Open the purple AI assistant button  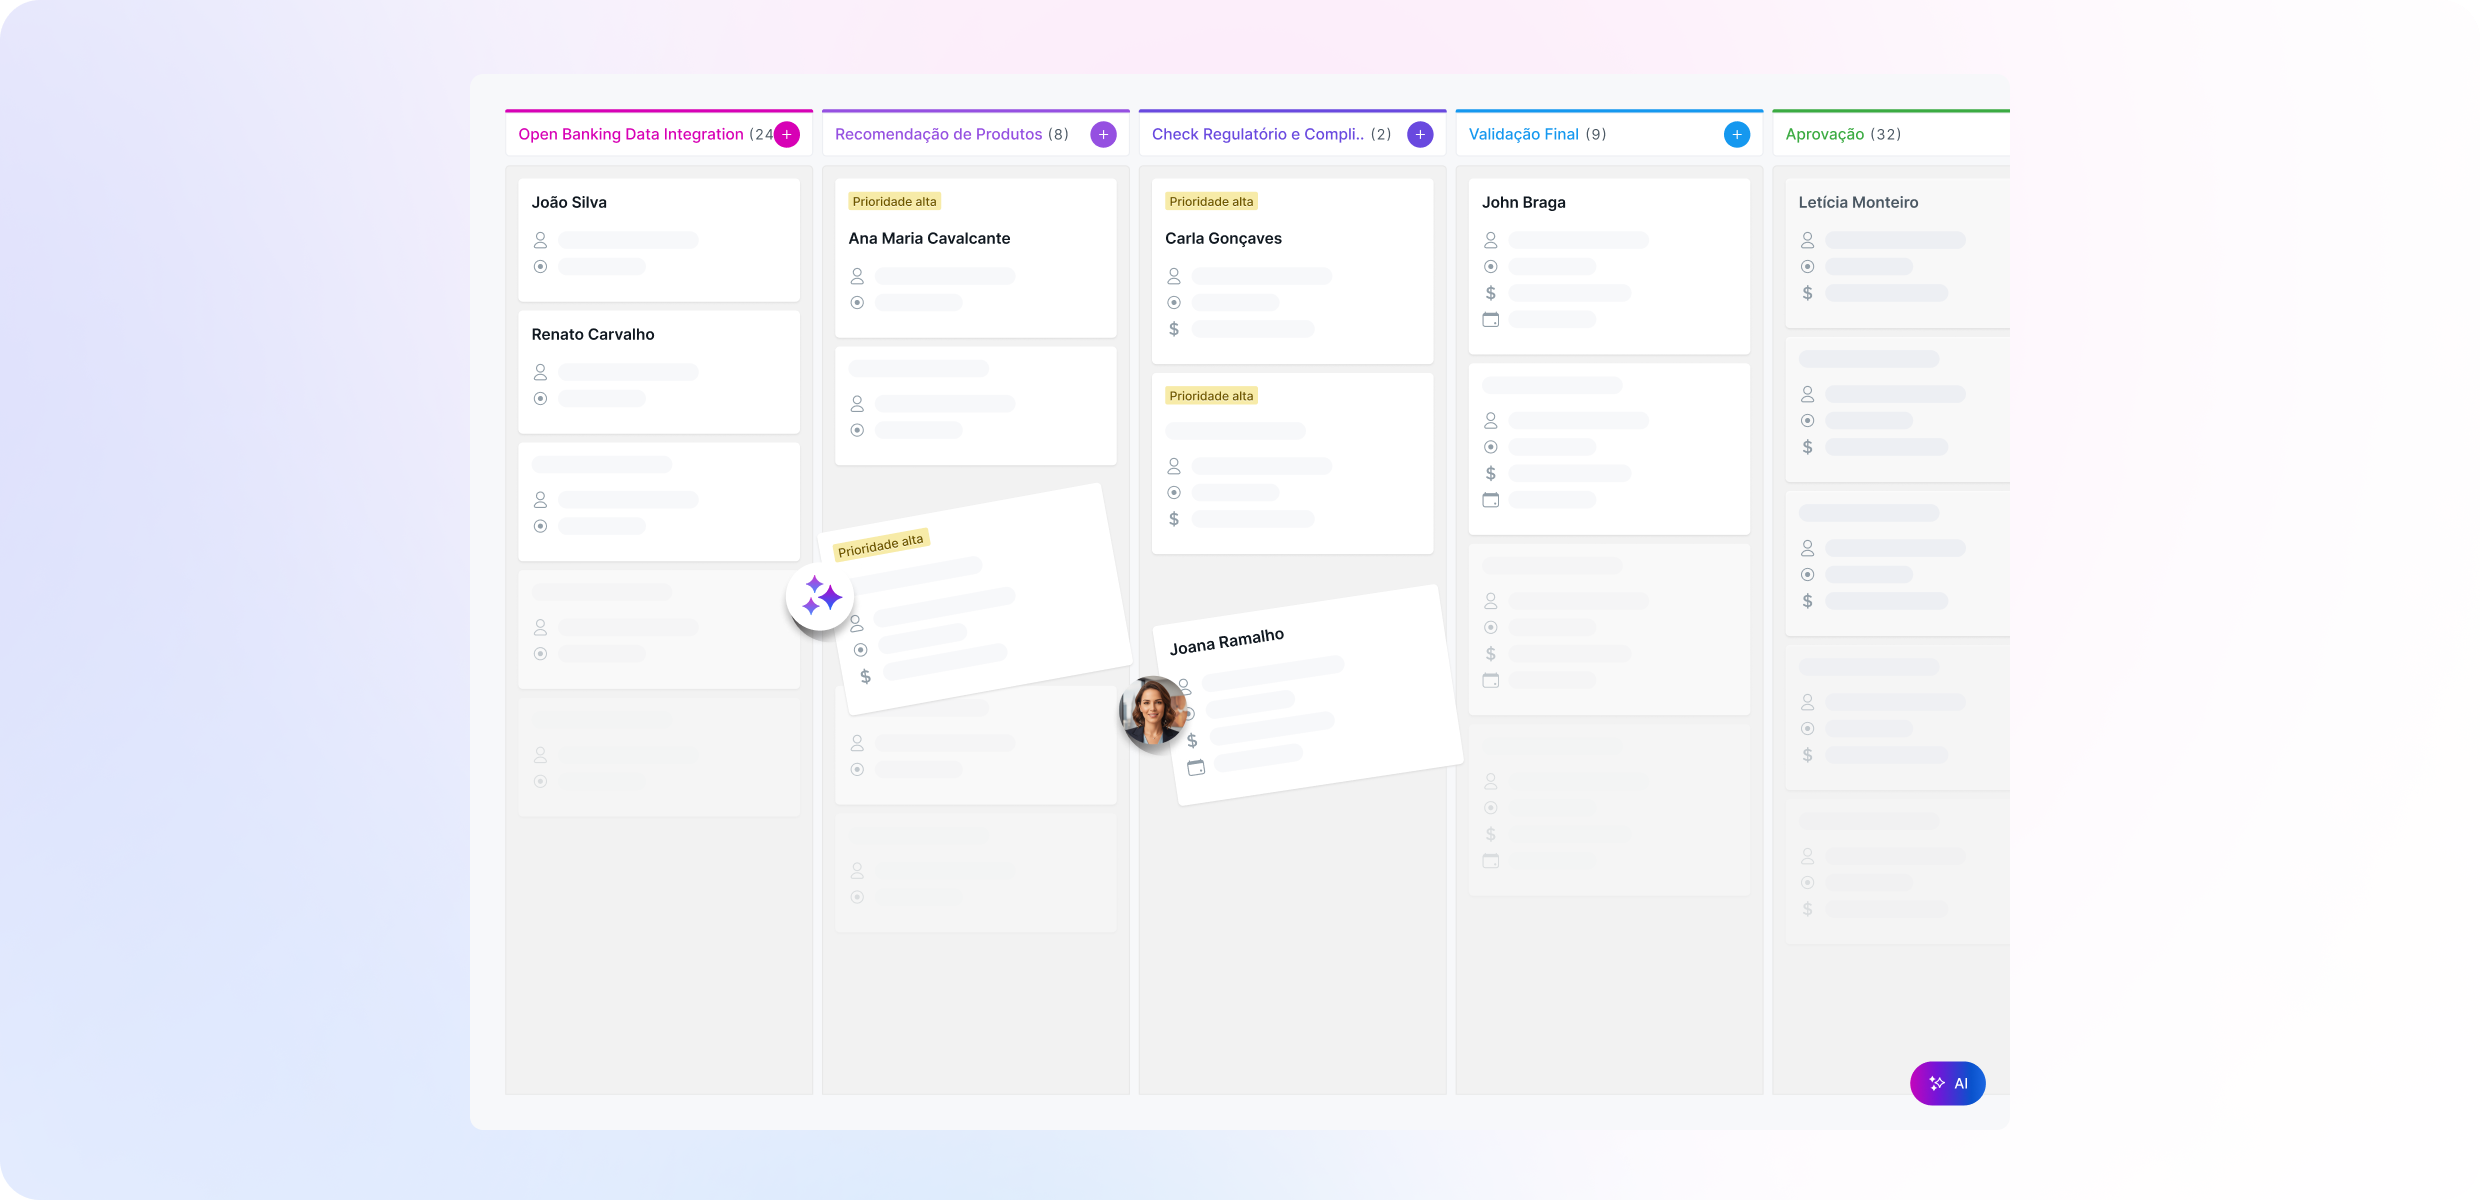(x=1947, y=1083)
